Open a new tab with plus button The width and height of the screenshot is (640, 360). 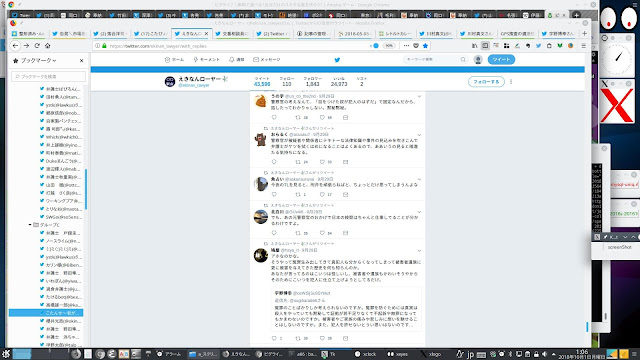(584, 33)
